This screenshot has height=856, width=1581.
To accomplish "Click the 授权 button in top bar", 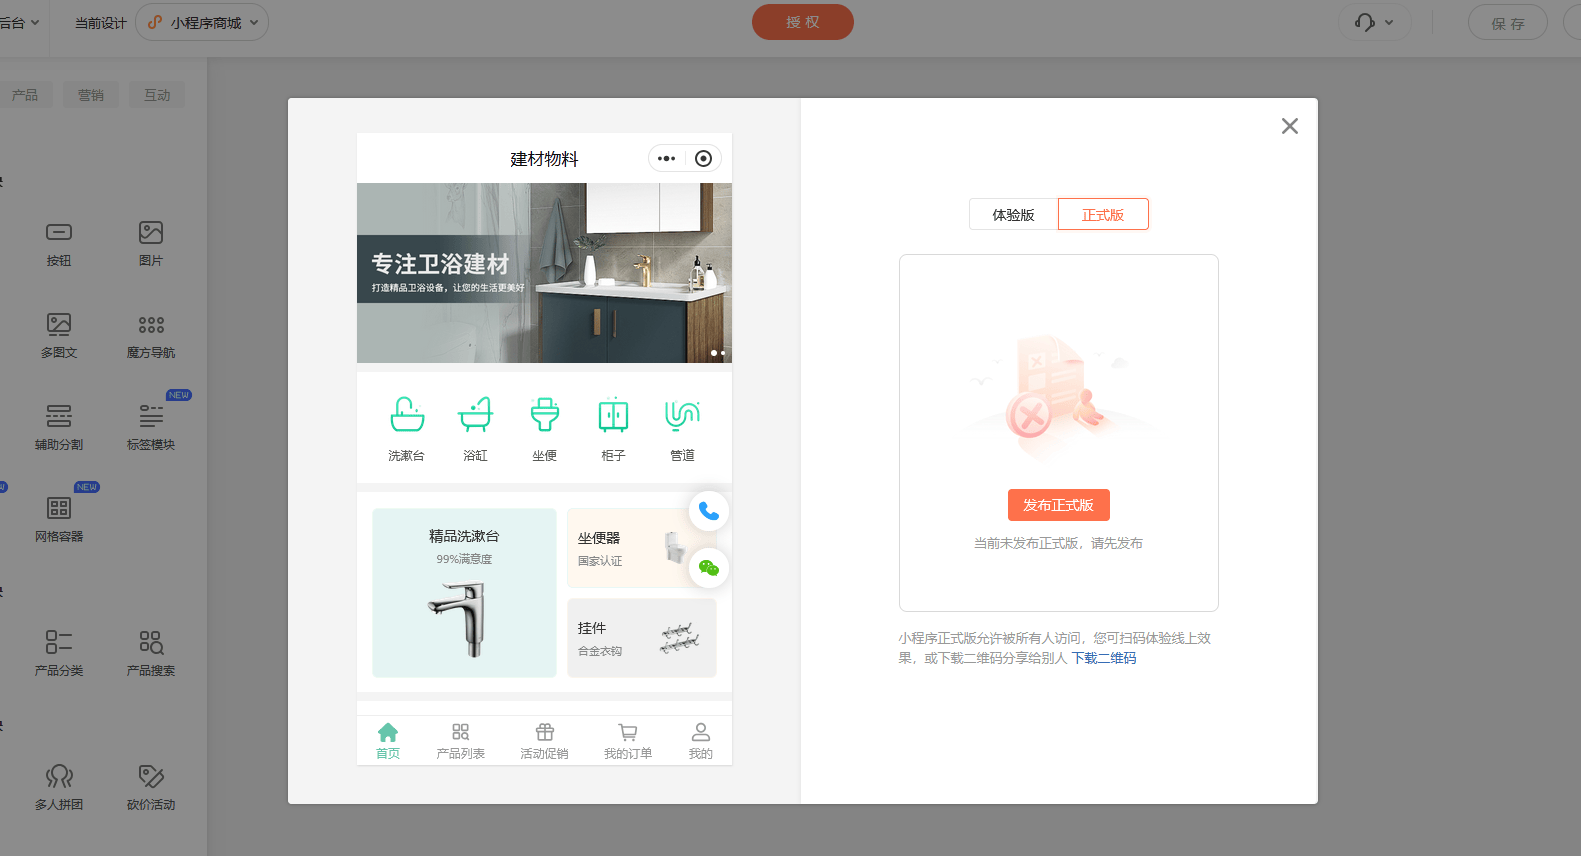I will 802,22.
